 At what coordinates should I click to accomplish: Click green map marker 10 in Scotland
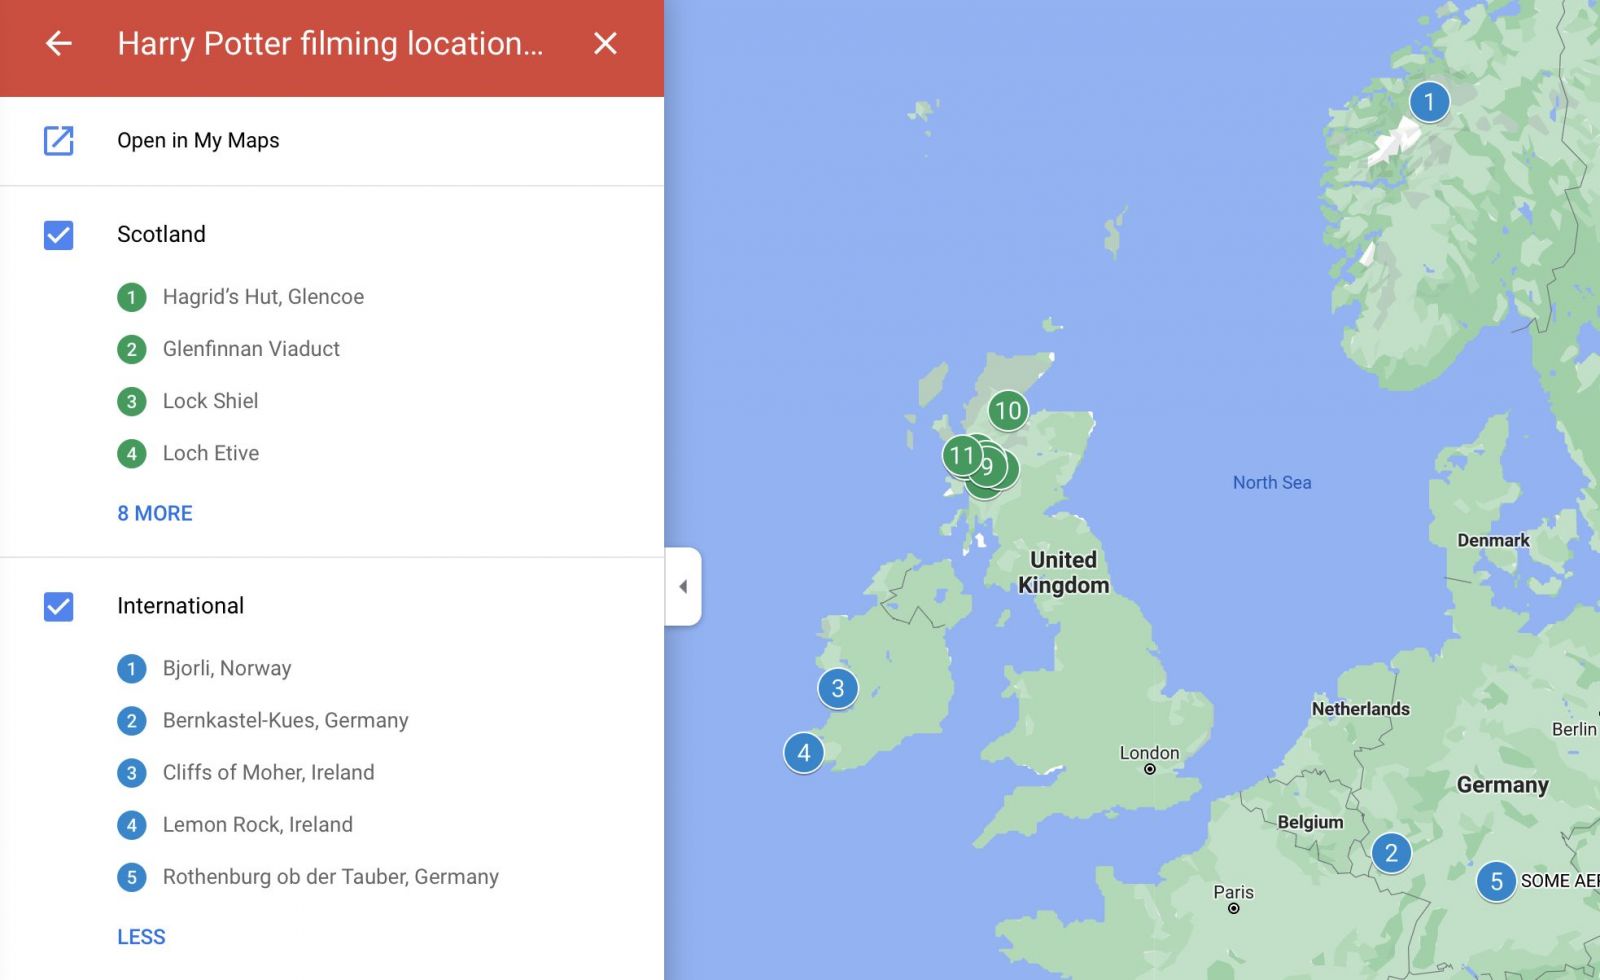(x=1008, y=410)
